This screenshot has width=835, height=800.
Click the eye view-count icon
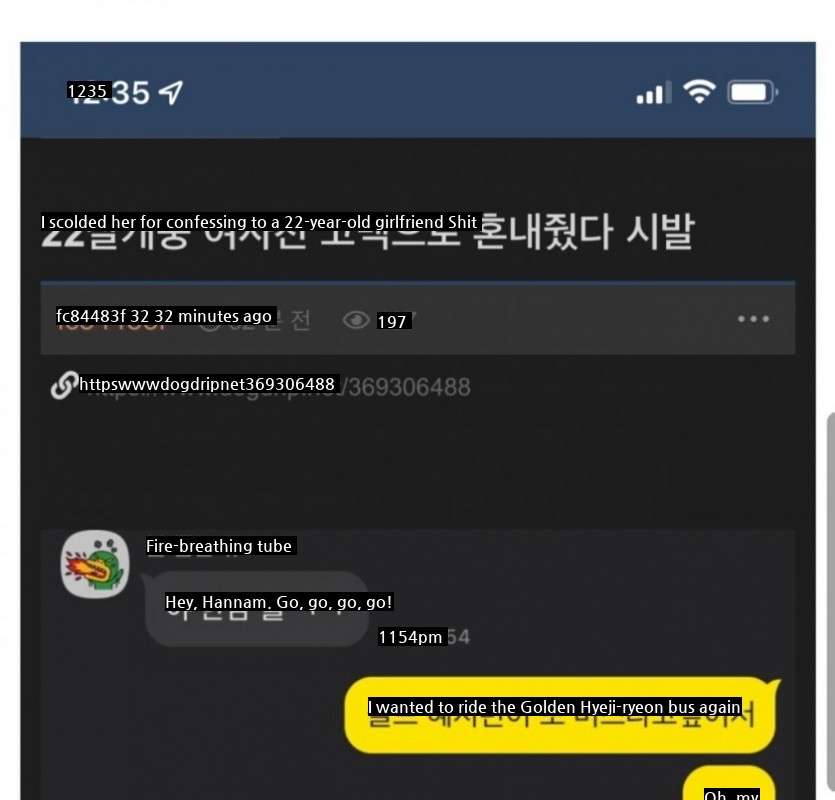[356, 320]
